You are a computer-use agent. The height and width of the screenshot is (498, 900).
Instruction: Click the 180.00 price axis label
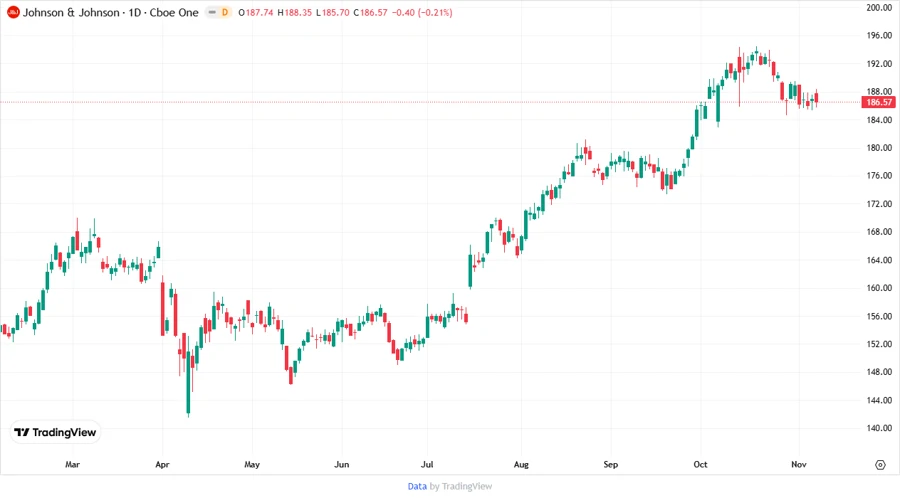coord(879,147)
